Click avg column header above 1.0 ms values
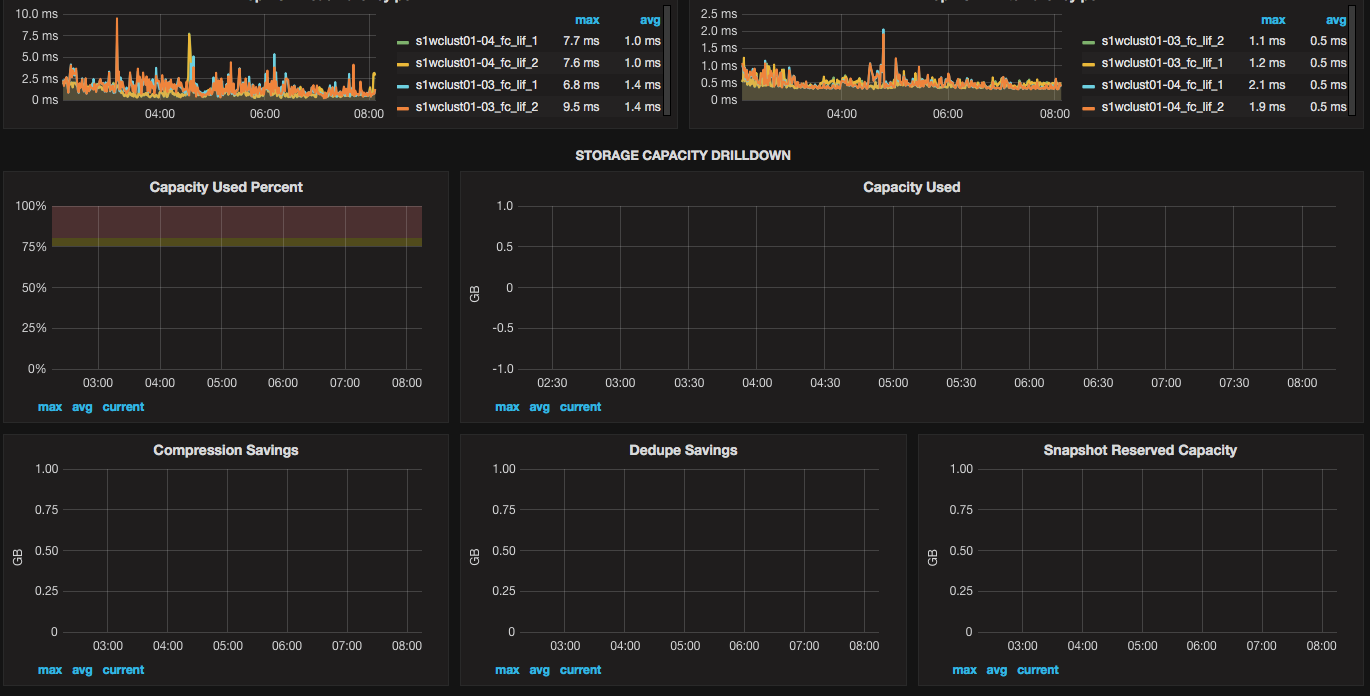Viewport: 1370px width, 696px height. pos(650,19)
